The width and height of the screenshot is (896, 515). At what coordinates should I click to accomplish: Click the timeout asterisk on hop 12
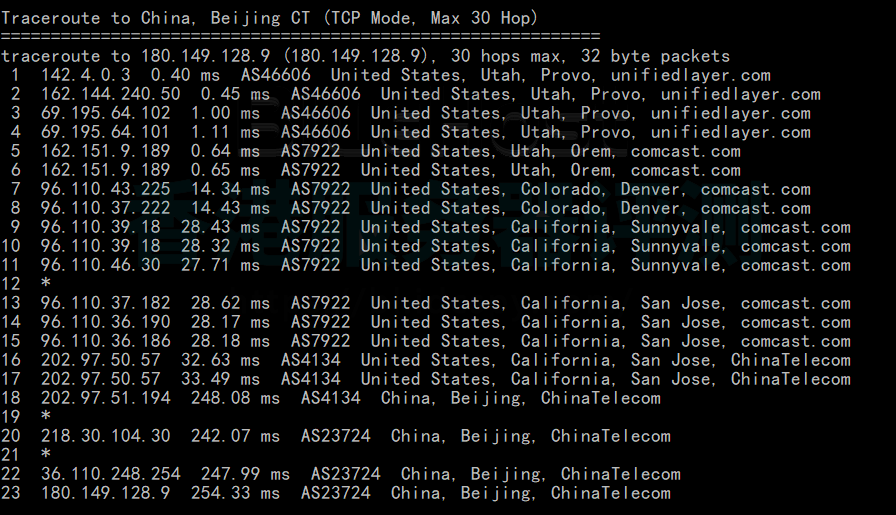pos(45,284)
